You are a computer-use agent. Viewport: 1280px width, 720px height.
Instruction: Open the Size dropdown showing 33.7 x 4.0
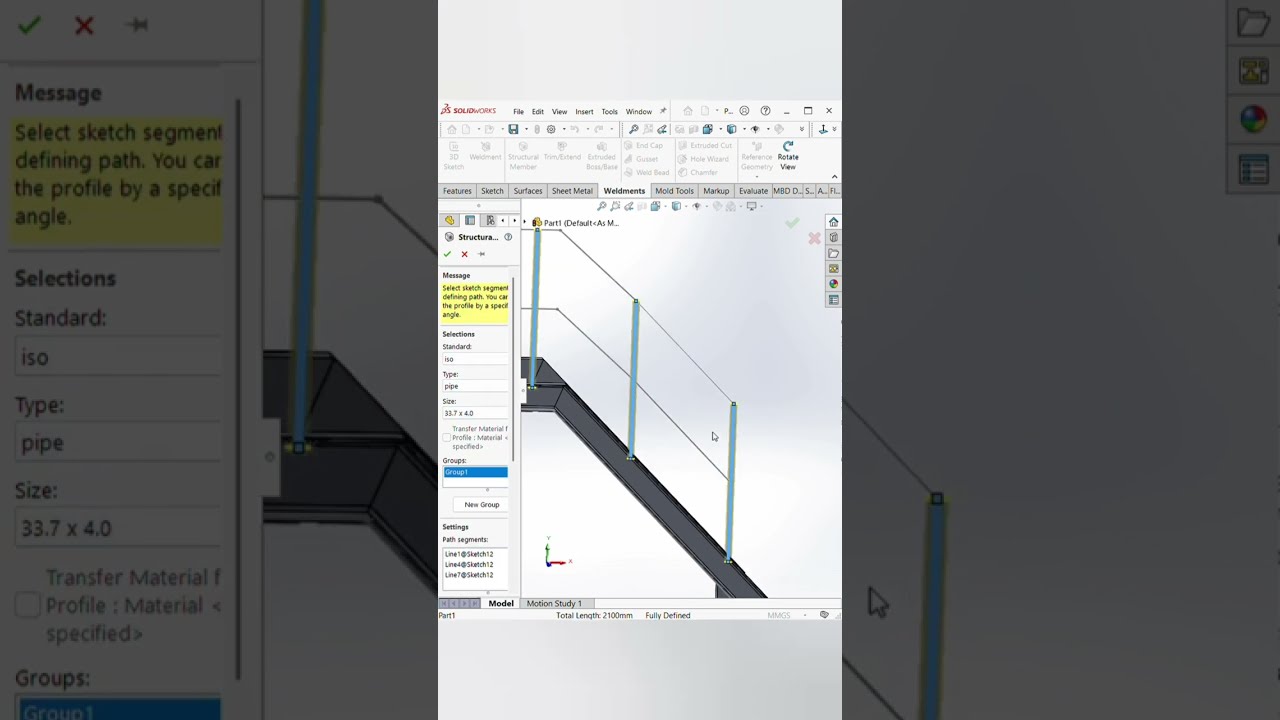click(476, 413)
